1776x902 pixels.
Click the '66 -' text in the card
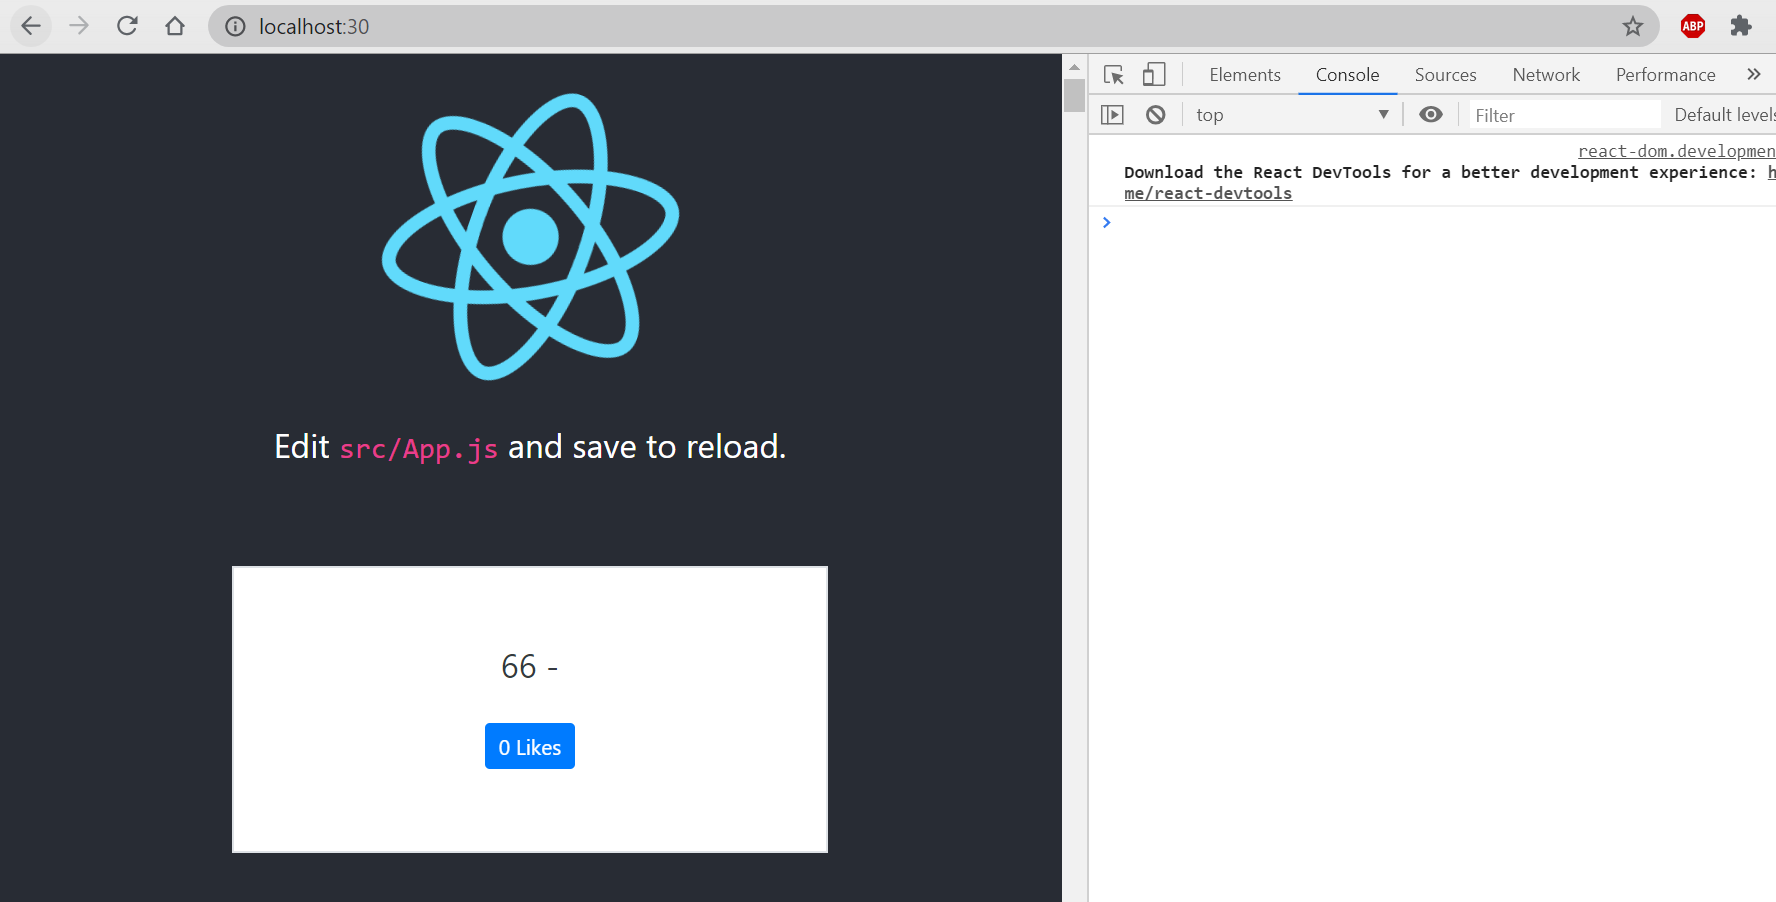click(530, 666)
